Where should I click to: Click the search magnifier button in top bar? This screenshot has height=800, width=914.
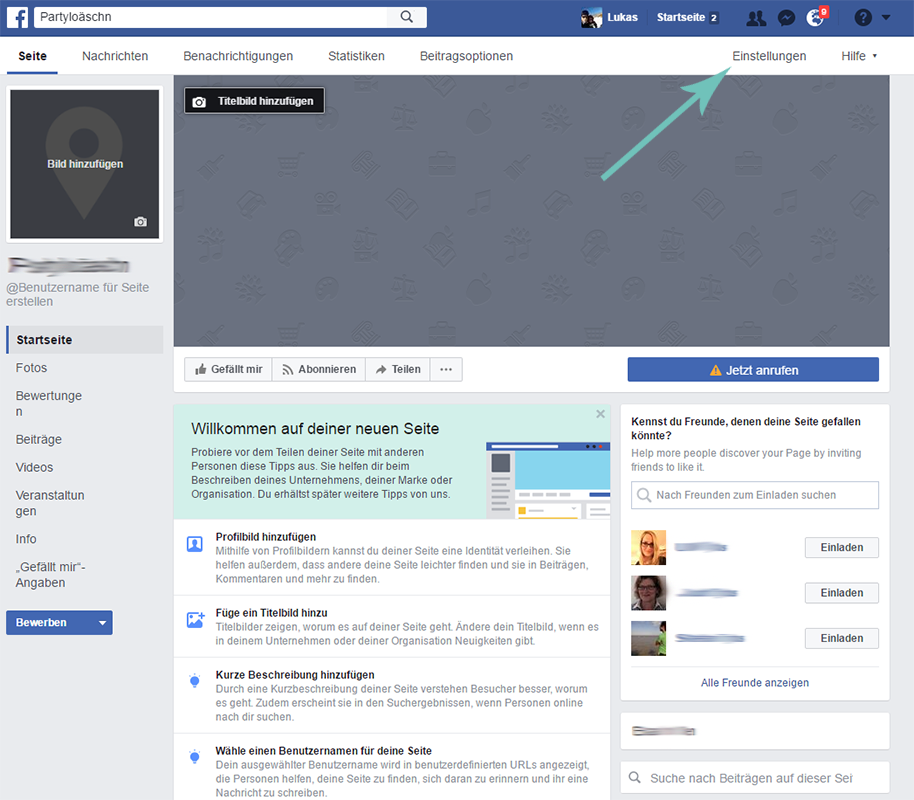tap(407, 17)
